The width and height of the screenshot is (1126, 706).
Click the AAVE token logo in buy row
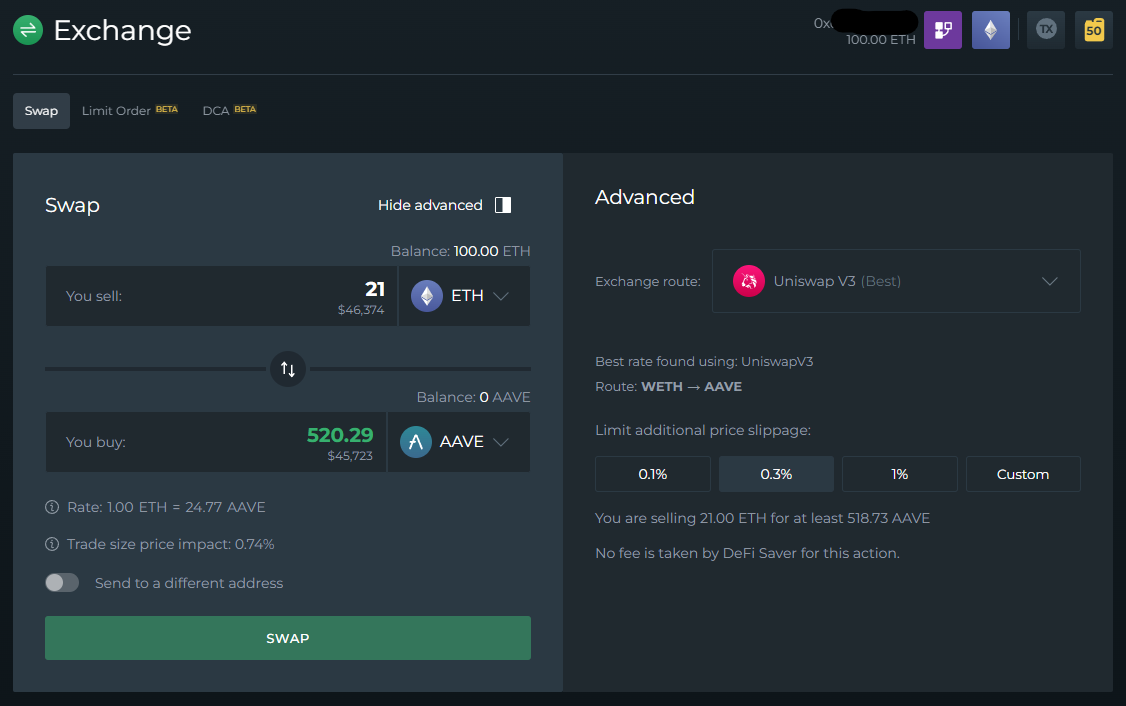415,441
